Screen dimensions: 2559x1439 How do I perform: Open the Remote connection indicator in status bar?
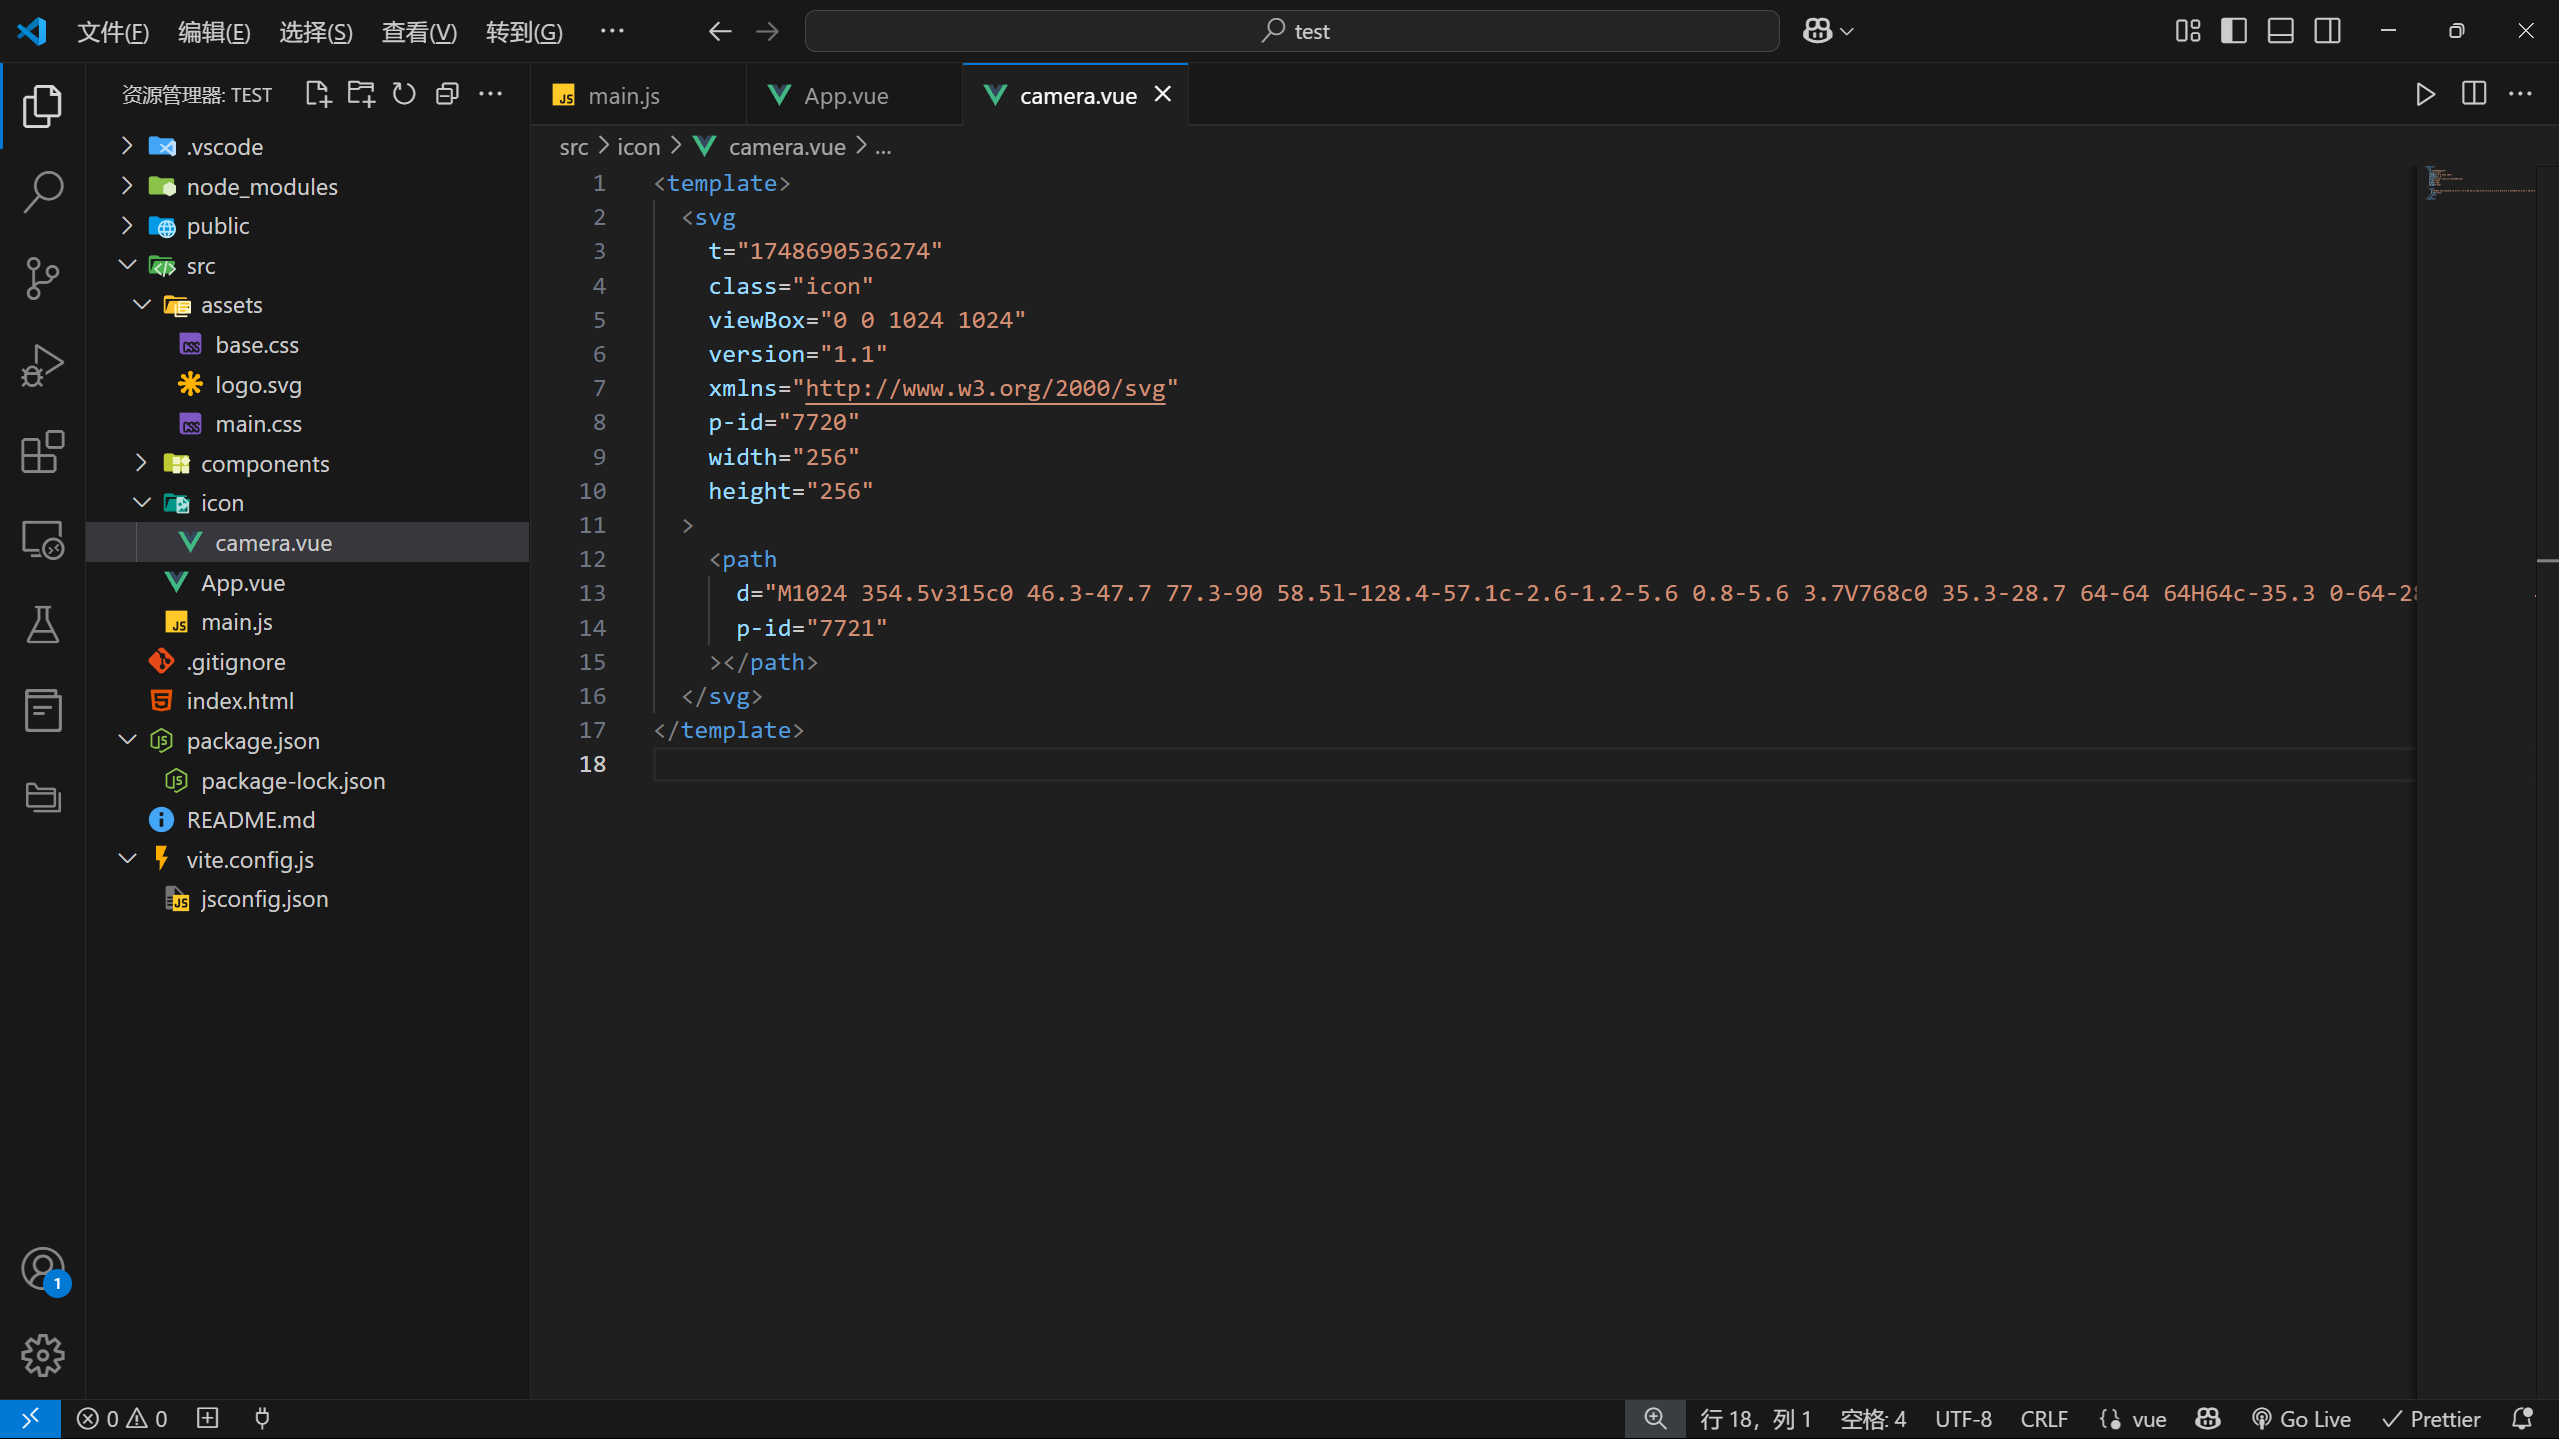point(29,1417)
